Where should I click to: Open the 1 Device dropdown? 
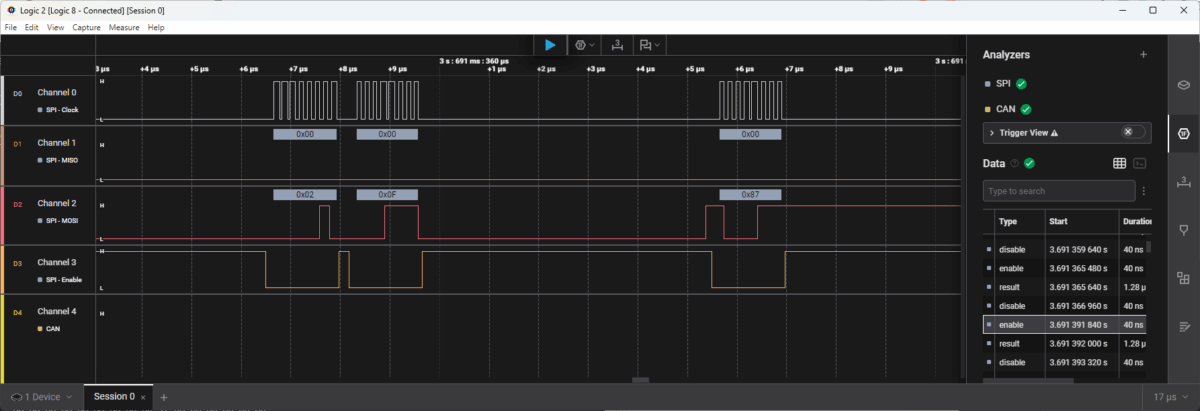tap(39, 397)
